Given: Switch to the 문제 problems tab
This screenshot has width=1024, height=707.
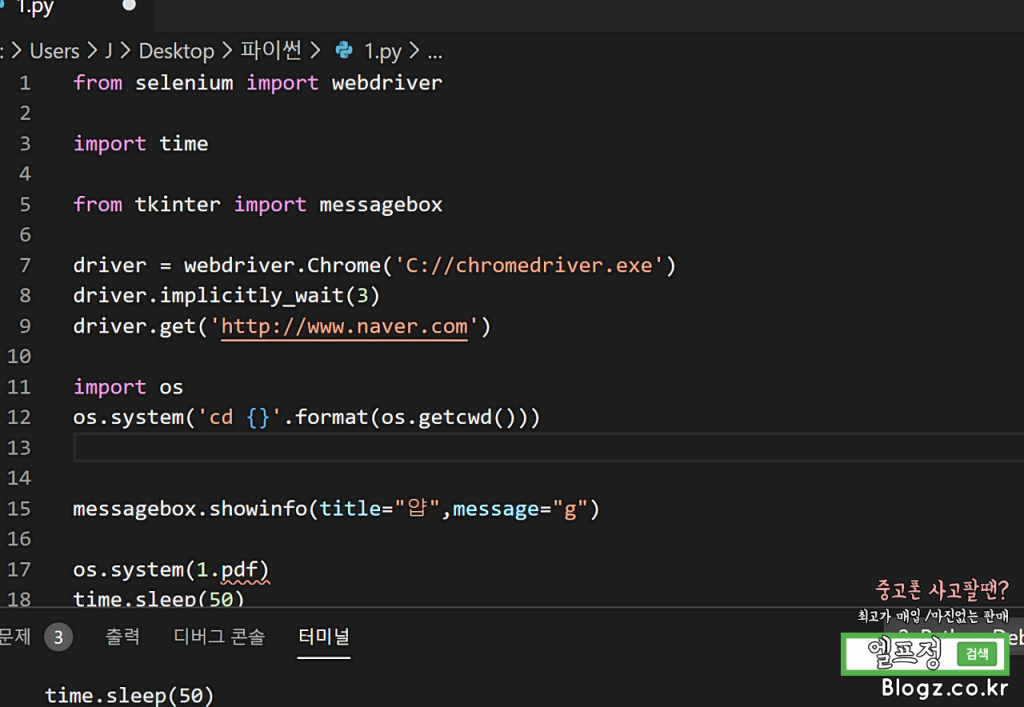Looking at the screenshot, I should tap(14, 636).
